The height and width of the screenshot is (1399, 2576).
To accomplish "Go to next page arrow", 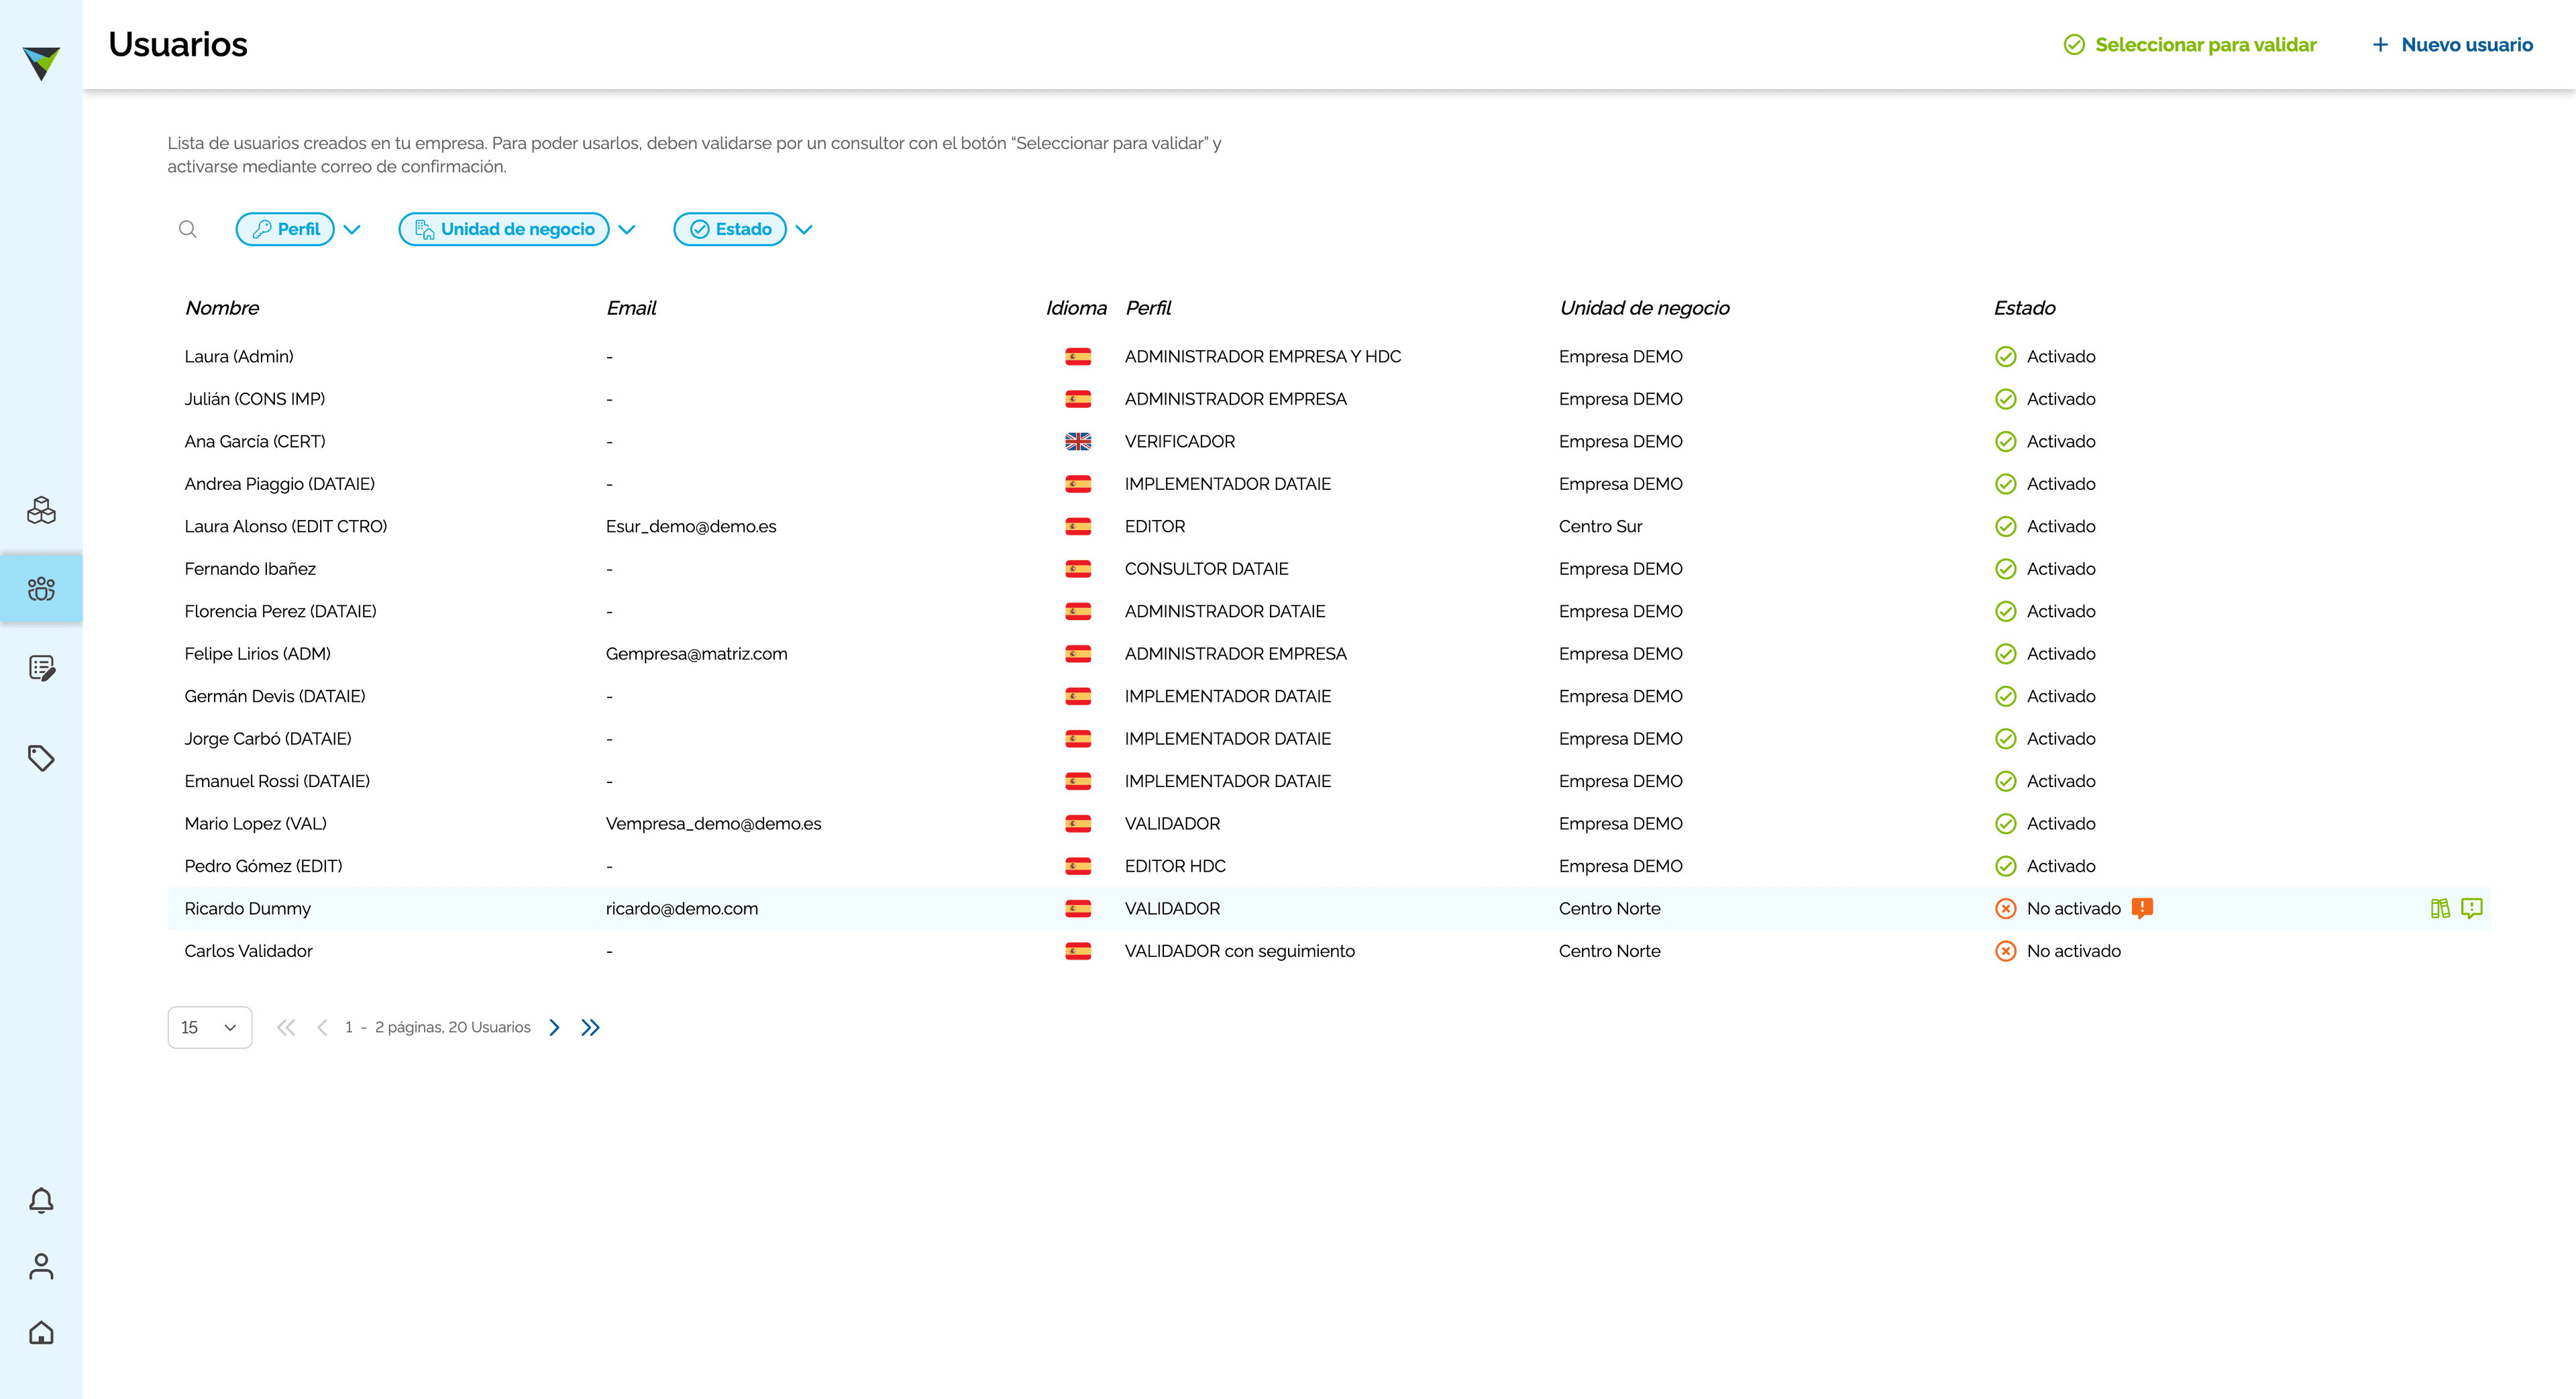I will (x=555, y=1027).
